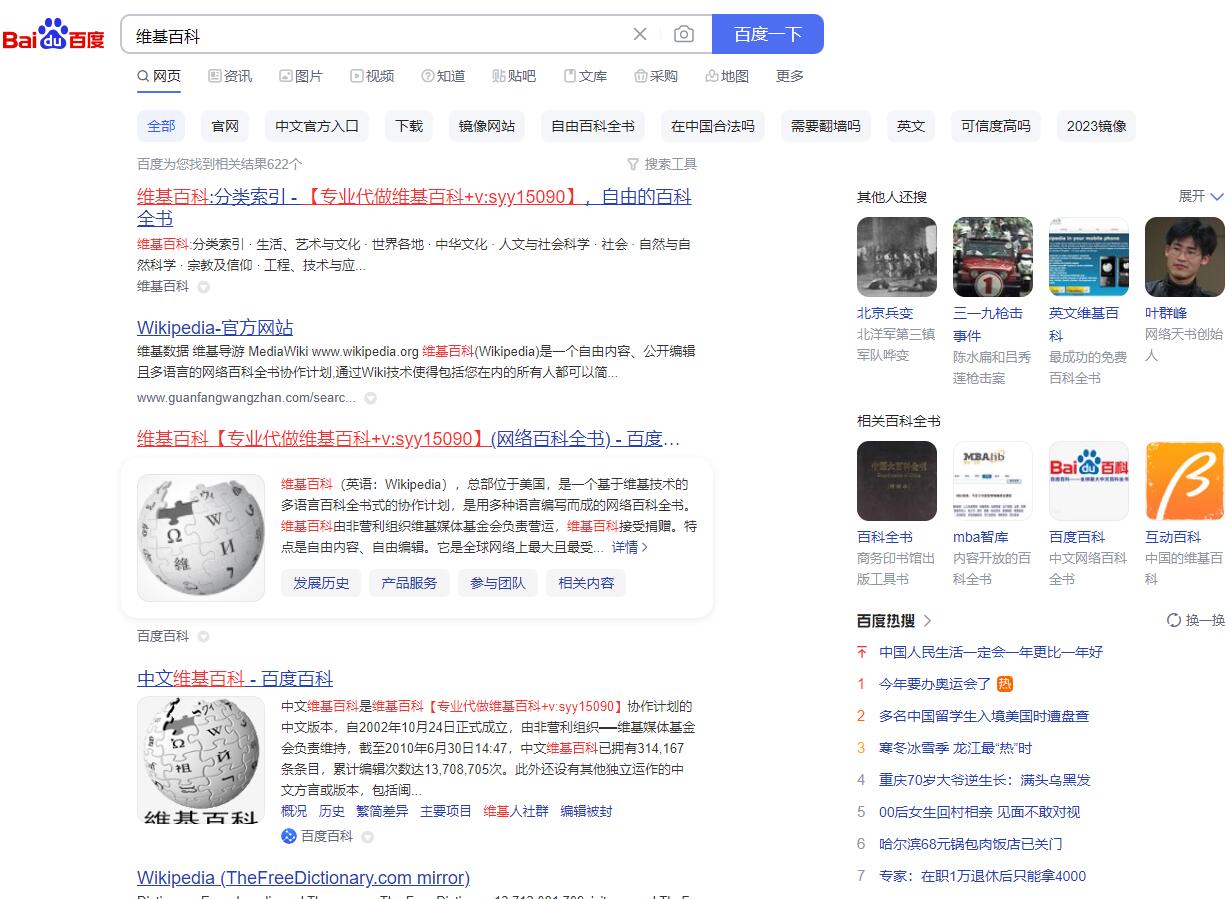Switch to the 图片 tab
Screen dimensions: 1225x899
tap(301, 76)
